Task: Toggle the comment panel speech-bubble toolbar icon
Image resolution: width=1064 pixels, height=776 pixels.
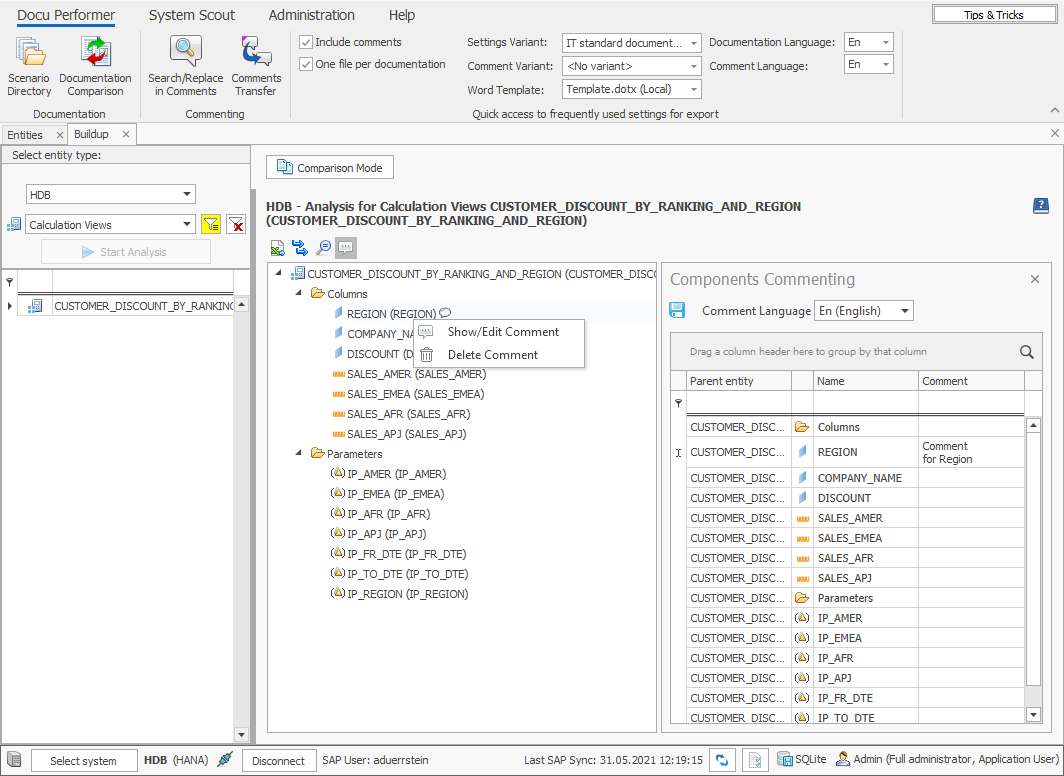Action: pos(346,248)
